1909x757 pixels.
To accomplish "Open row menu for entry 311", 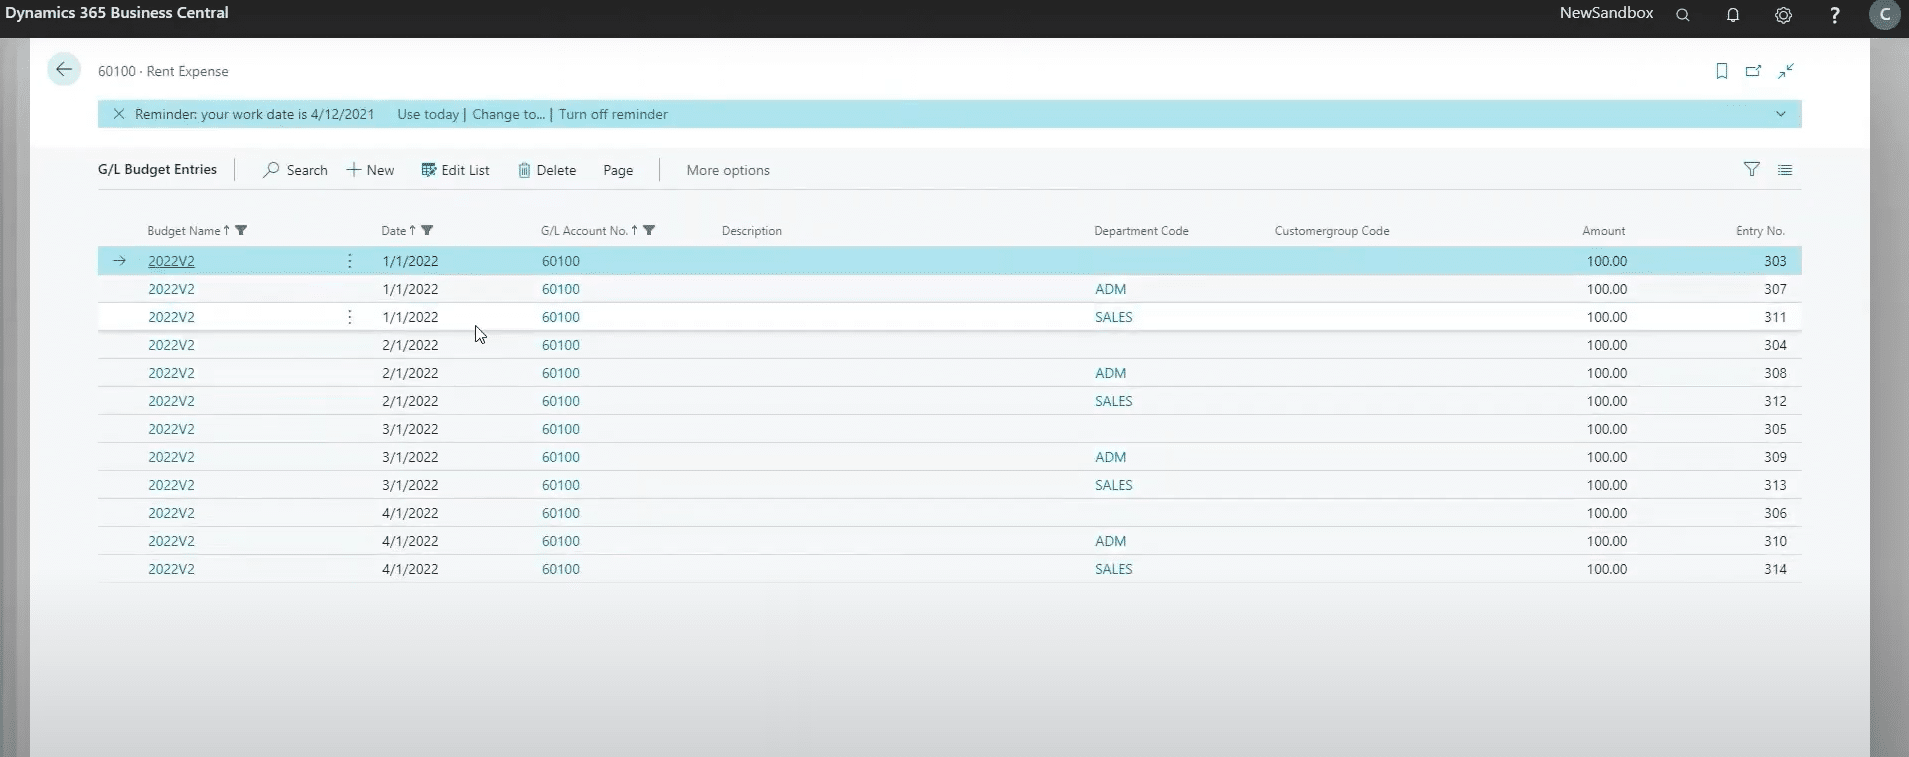I will pyautogui.click(x=349, y=317).
